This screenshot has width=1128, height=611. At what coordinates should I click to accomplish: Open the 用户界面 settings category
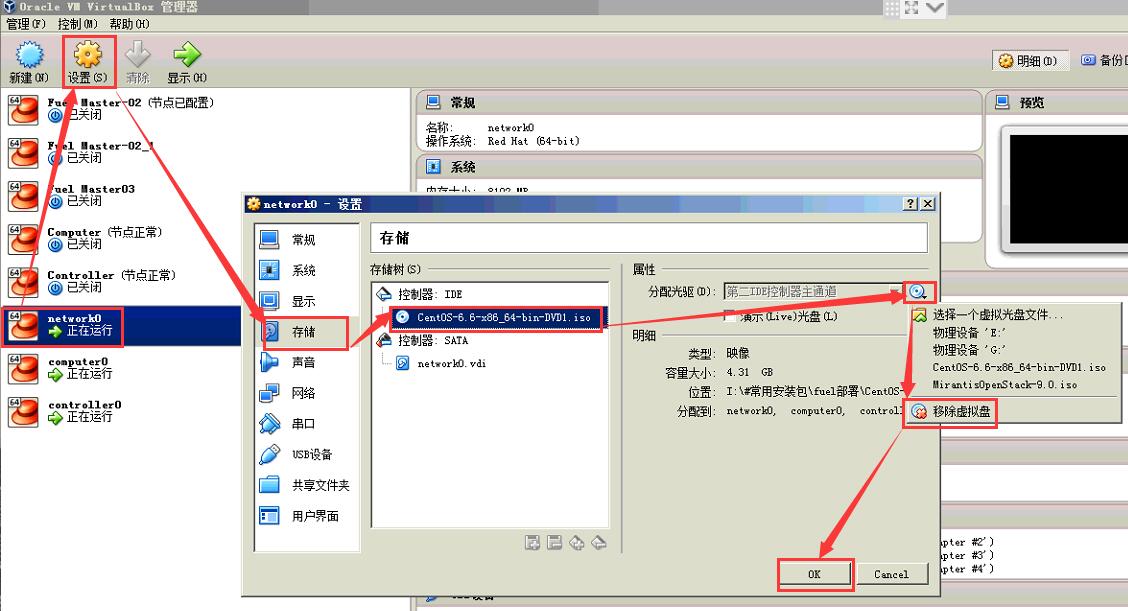tap(307, 516)
